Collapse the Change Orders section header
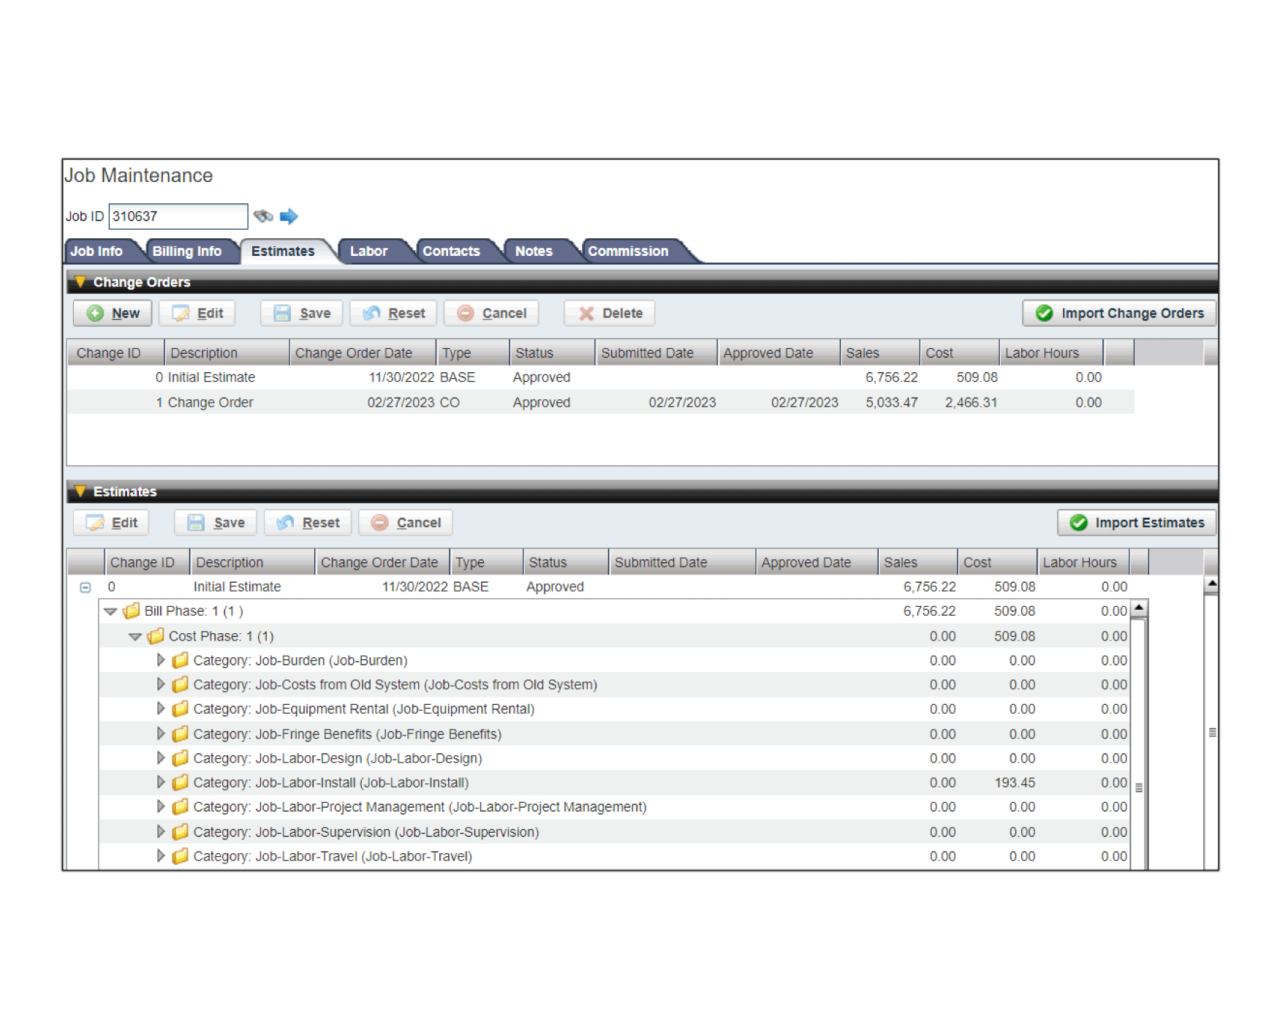This screenshot has height=1028, width=1280. tap(81, 282)
